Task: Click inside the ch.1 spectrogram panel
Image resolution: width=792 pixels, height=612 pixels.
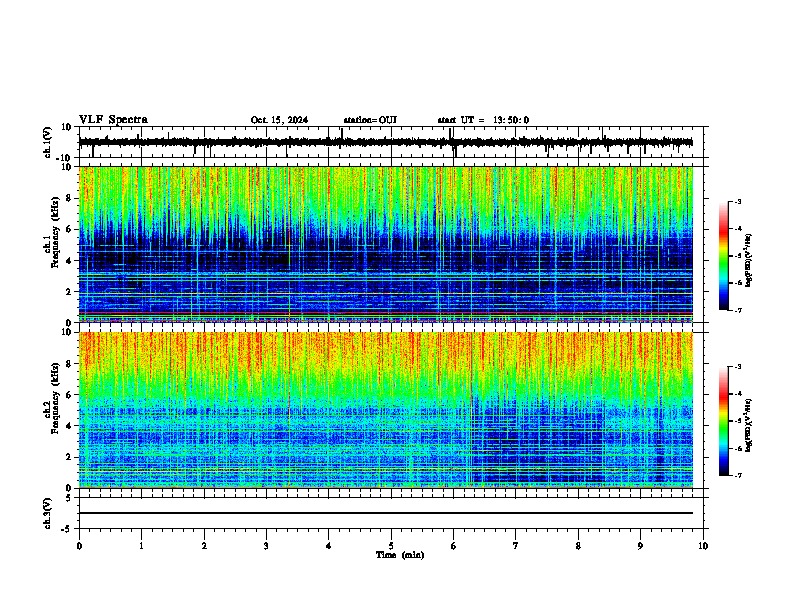Action: tap(386, 244)
